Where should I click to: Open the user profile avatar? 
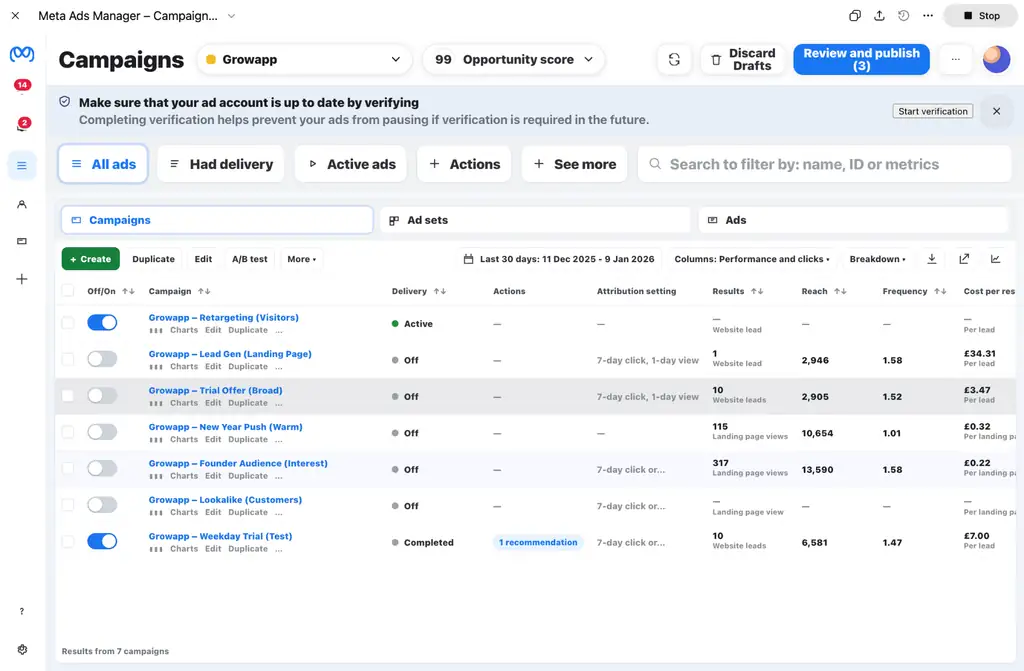[997, 59]
